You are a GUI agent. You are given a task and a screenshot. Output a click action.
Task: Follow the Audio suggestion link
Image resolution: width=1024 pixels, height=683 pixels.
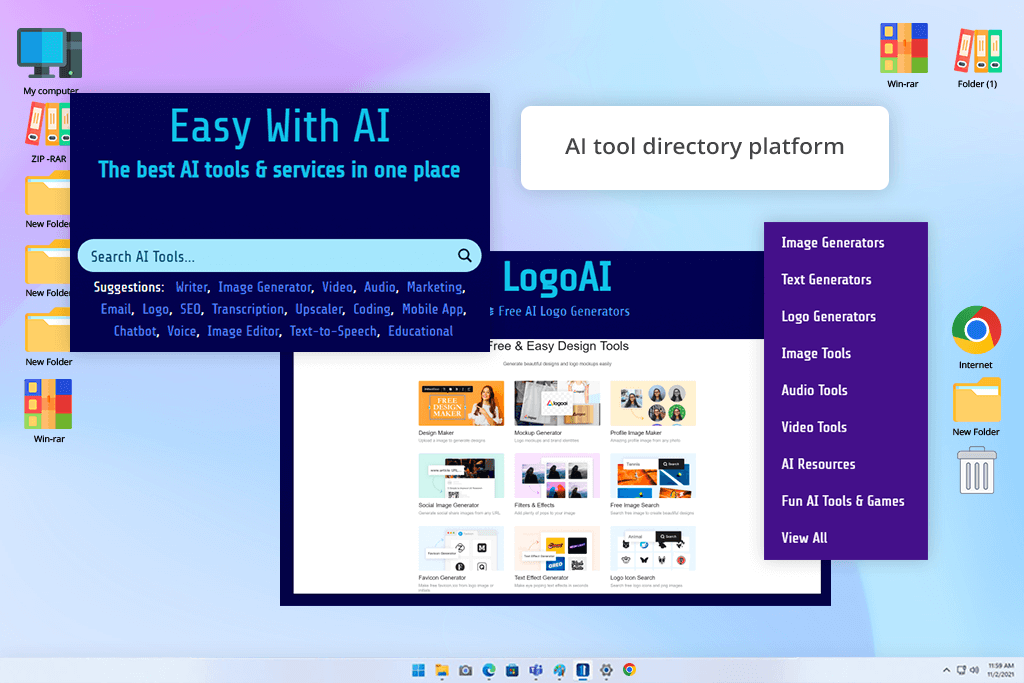(379, 287)
